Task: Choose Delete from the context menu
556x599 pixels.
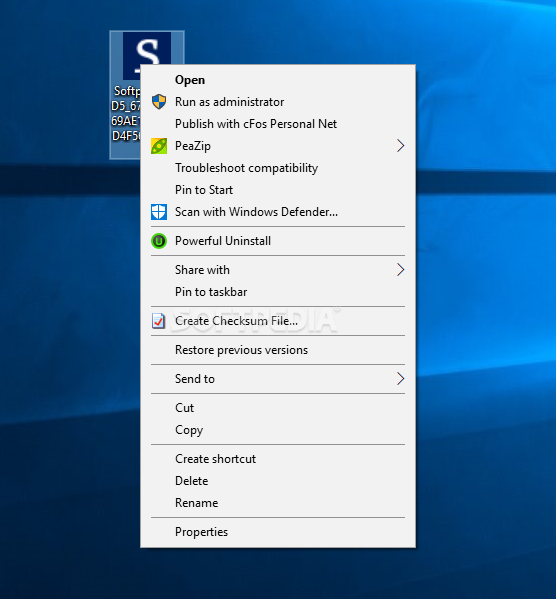Action: (x=278, y=481)
